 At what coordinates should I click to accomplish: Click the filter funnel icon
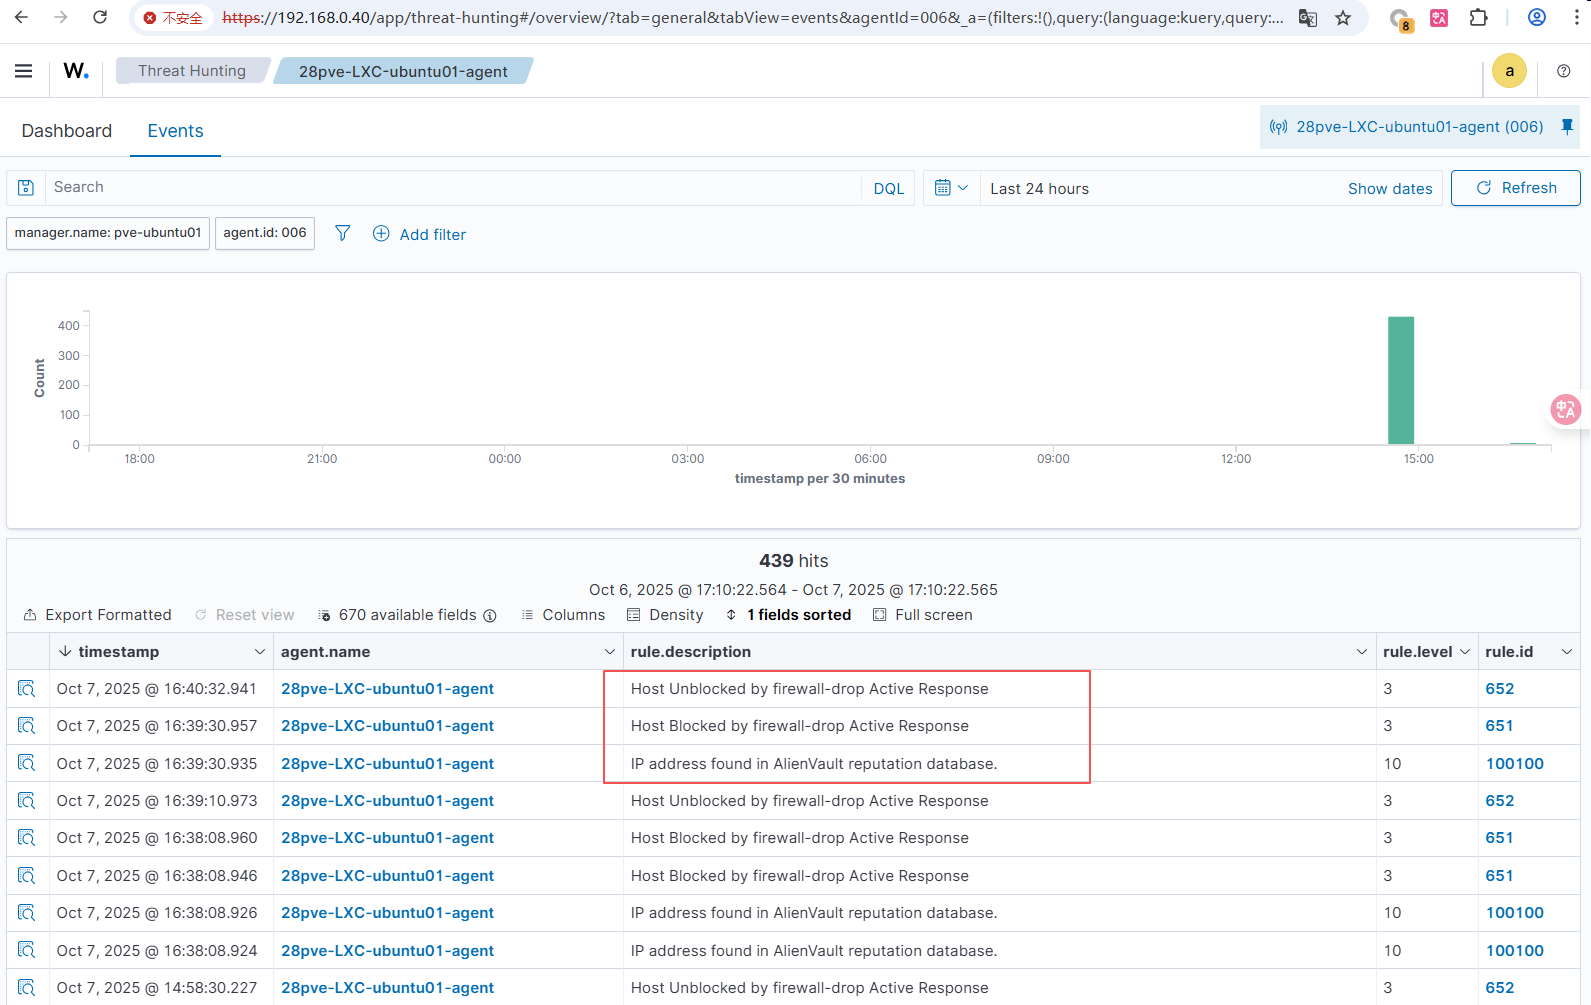342,233
